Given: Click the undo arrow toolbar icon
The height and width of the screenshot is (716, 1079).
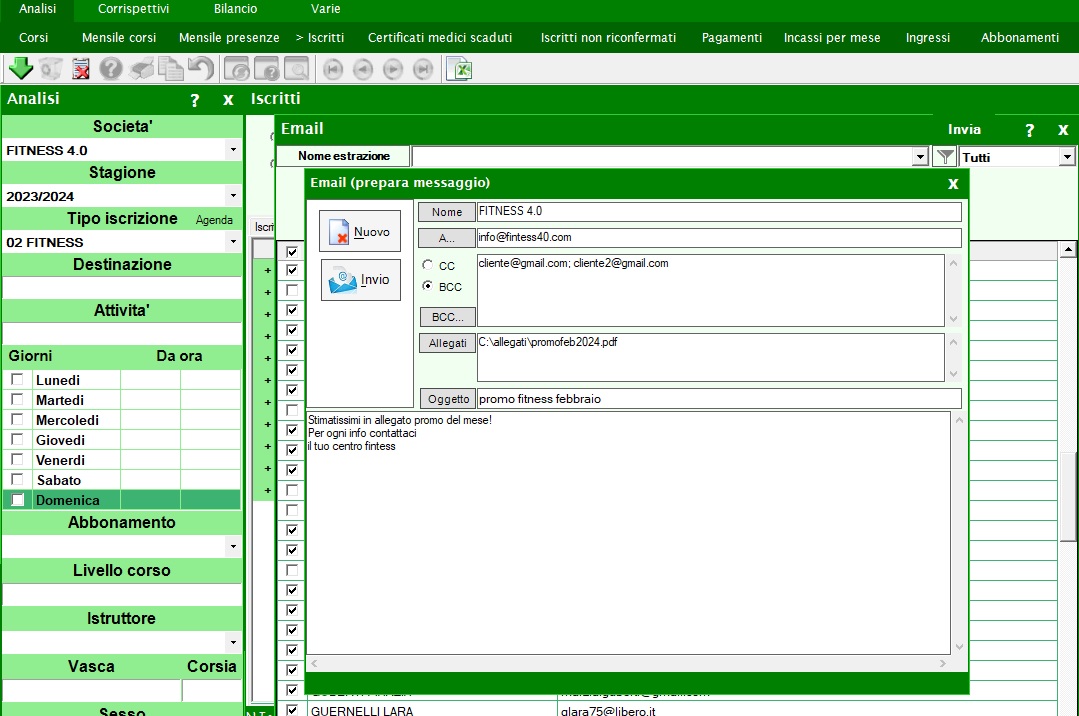Looking at the screenshot, I should point(201,69).
